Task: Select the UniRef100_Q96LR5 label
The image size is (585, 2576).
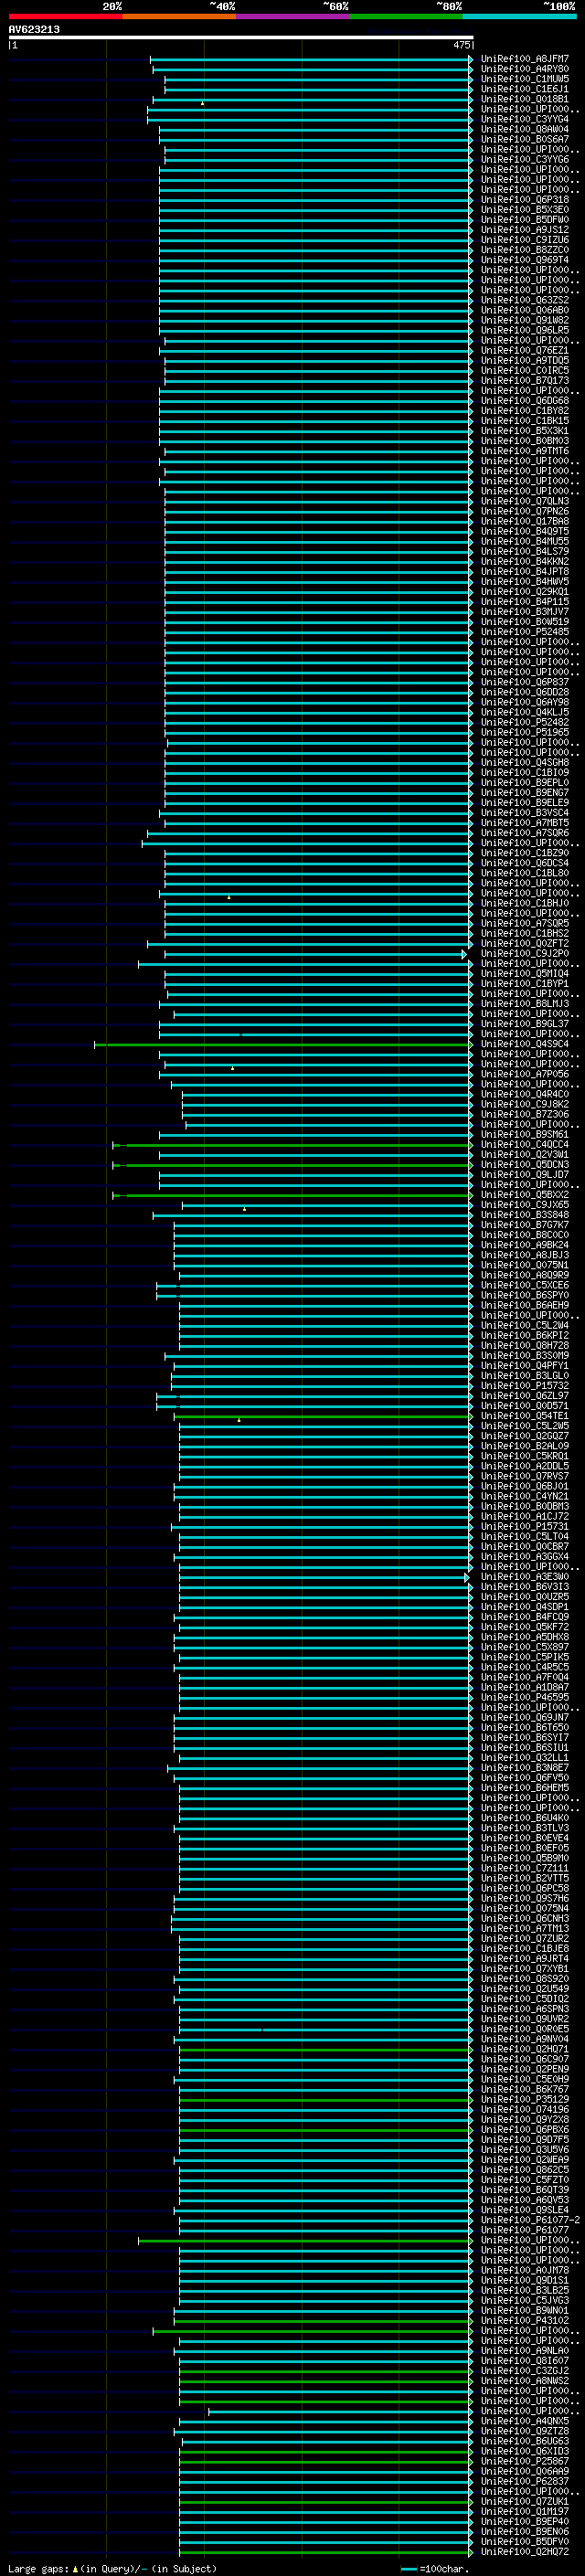Action: pyautogui.click(x=525, y=330)
